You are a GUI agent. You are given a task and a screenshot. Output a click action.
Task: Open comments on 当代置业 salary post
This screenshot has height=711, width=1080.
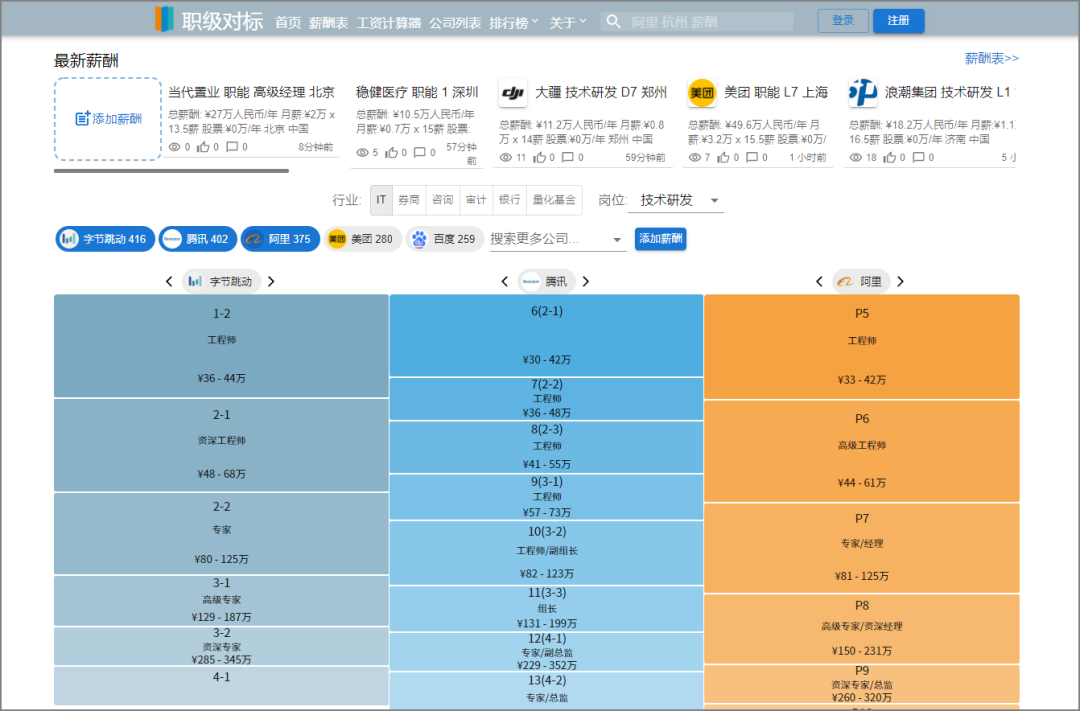(x=232, y=147)
